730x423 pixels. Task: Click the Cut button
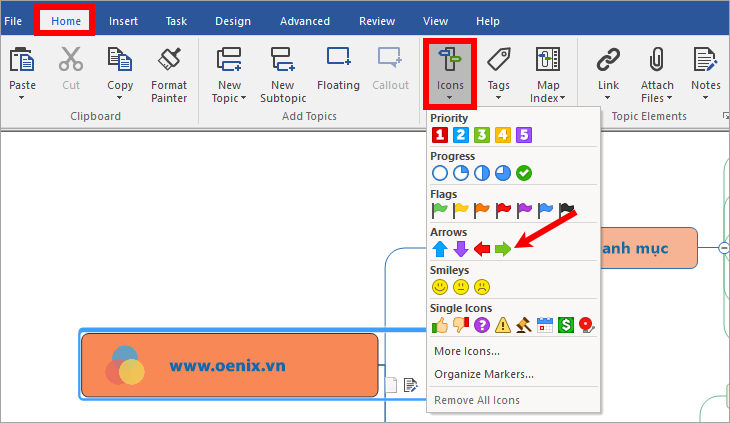(71, 69)
